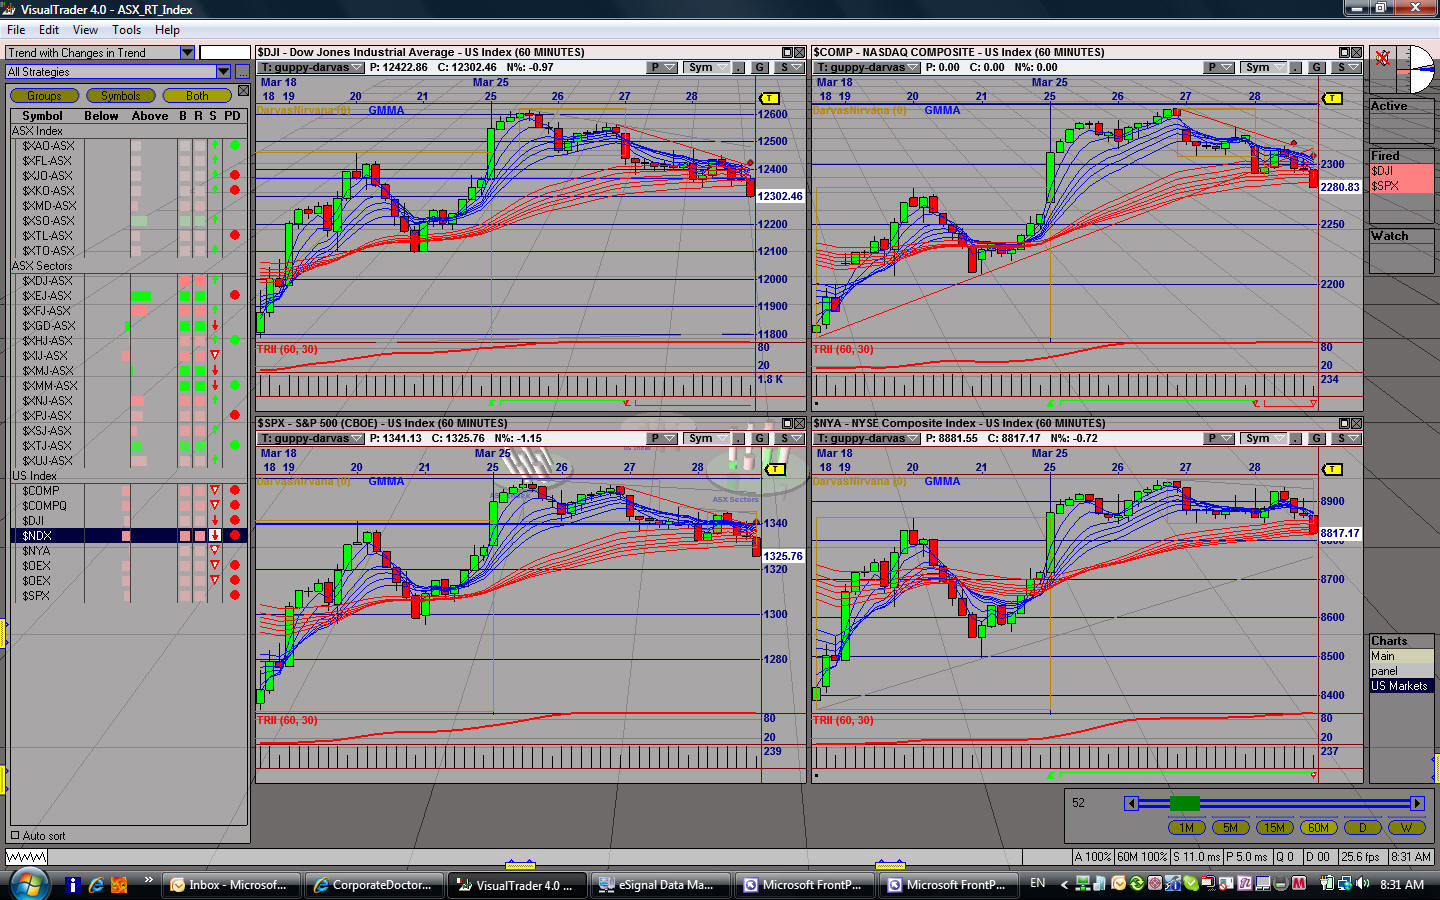The width and height of the screenshot is (1440, 900).
Task: Click the yellow T marker on $DJI chart
Action: pos(769,98)
